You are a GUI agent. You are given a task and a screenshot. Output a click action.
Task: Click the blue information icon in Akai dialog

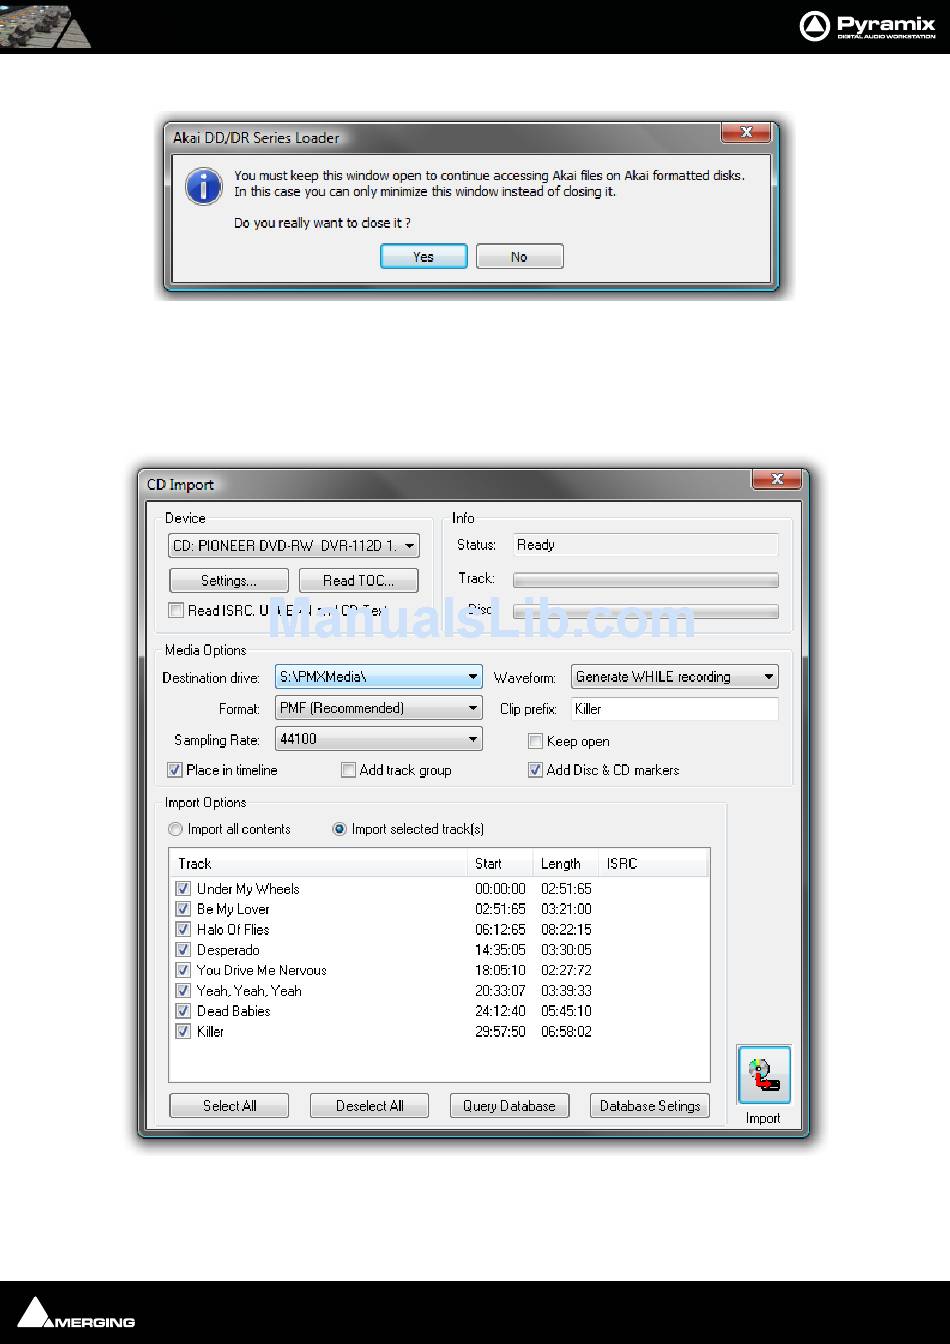(204, 186)
